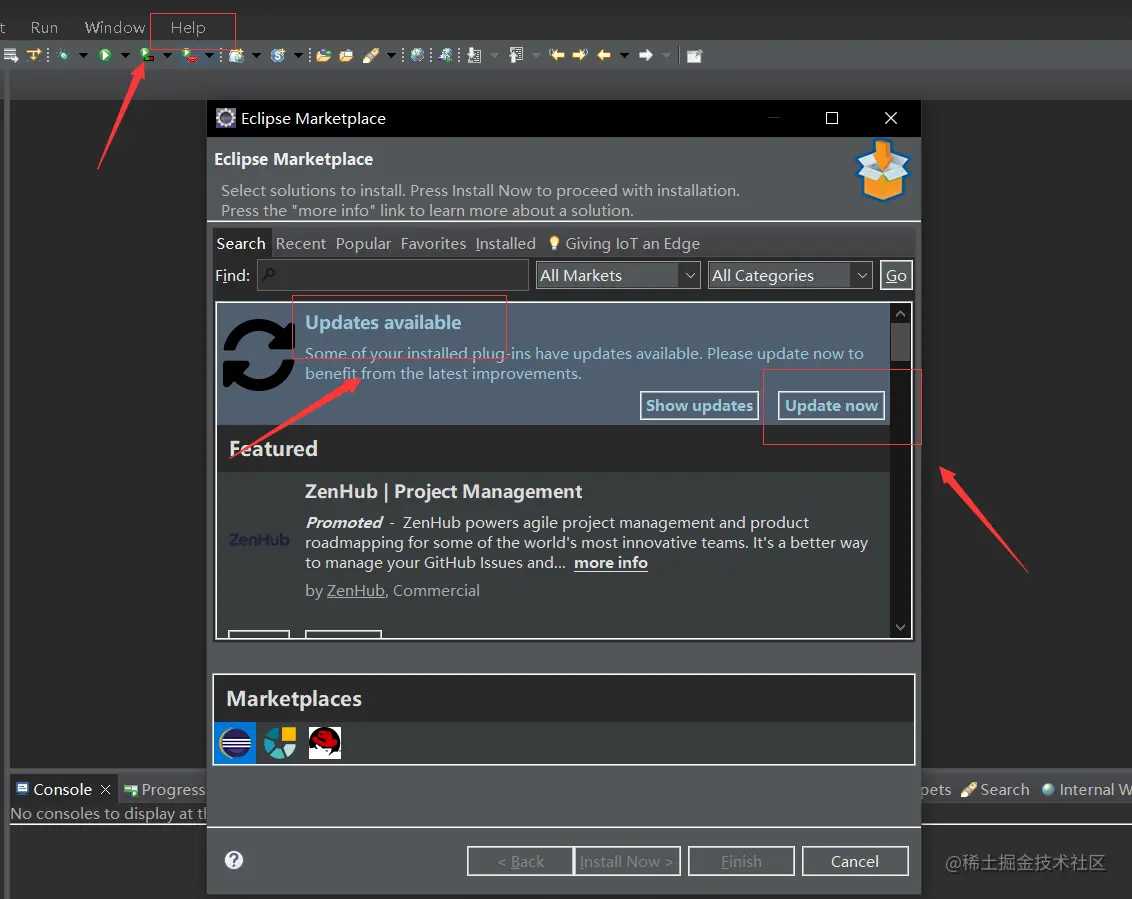The image size is (1132, 899).
Task: Open the Coverage dropdown arrow
Action: (x=167, y=55)
